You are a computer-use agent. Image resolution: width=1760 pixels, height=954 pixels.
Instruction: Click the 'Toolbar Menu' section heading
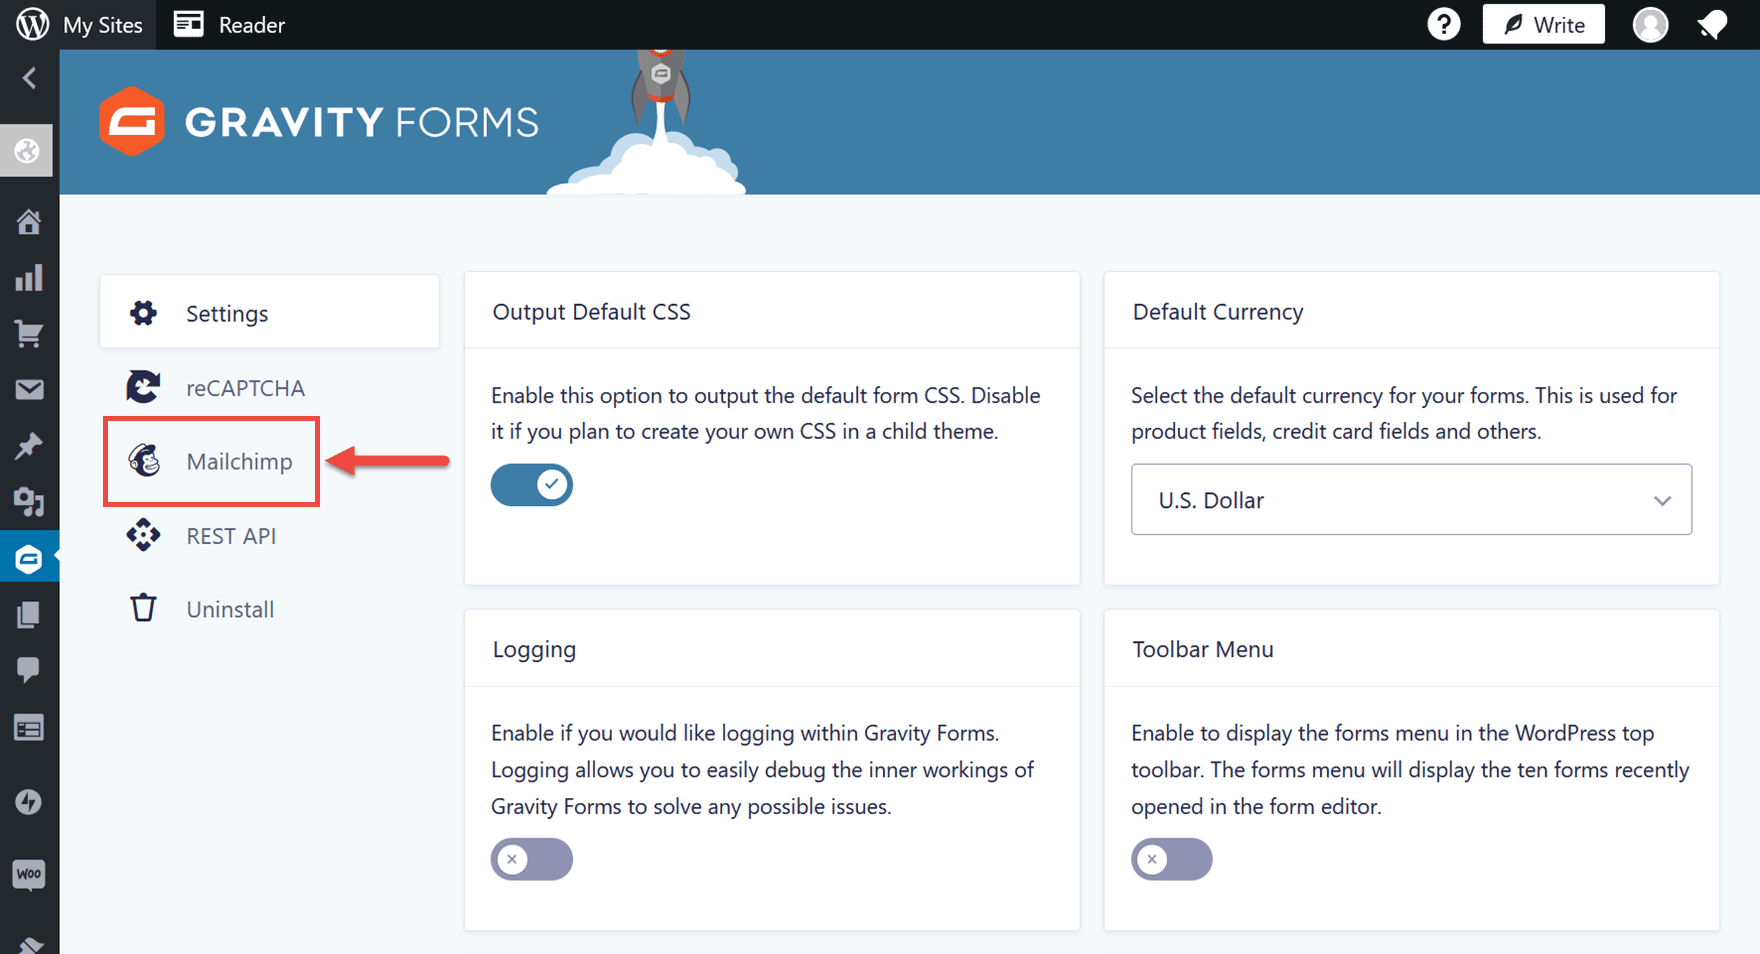[1202, 650]
